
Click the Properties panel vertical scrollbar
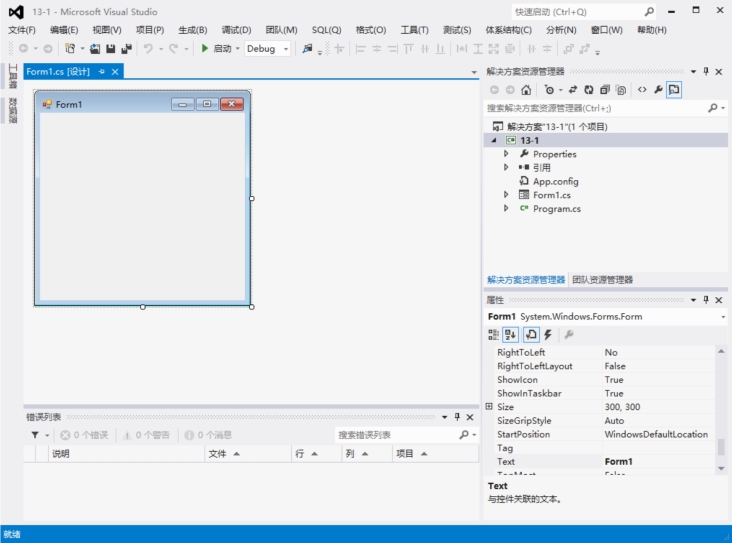[721, 445]
